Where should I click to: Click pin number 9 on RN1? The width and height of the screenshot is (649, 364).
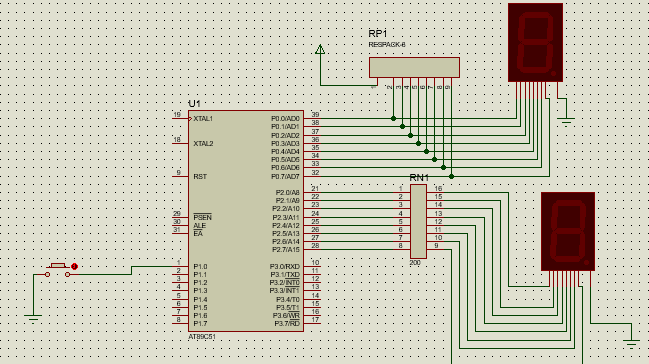click(436, 246)
